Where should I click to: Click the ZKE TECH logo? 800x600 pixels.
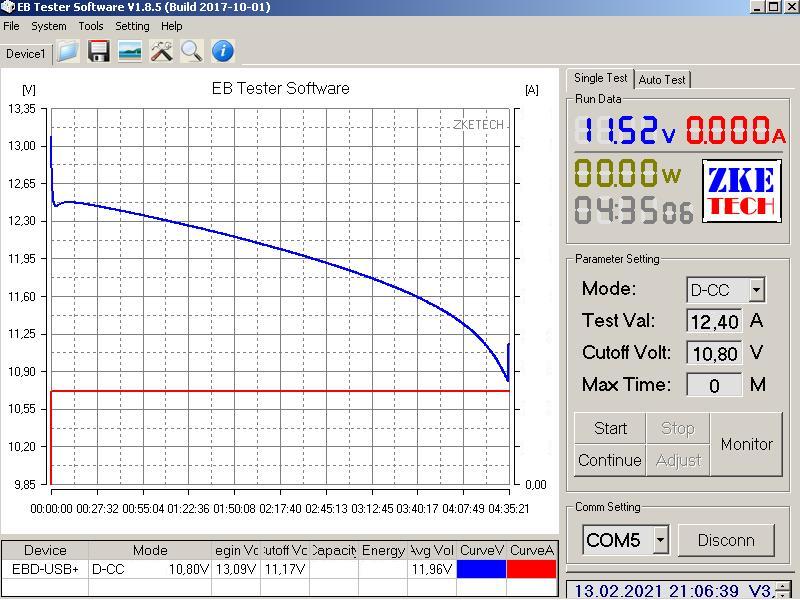click(x=742, y=191)
